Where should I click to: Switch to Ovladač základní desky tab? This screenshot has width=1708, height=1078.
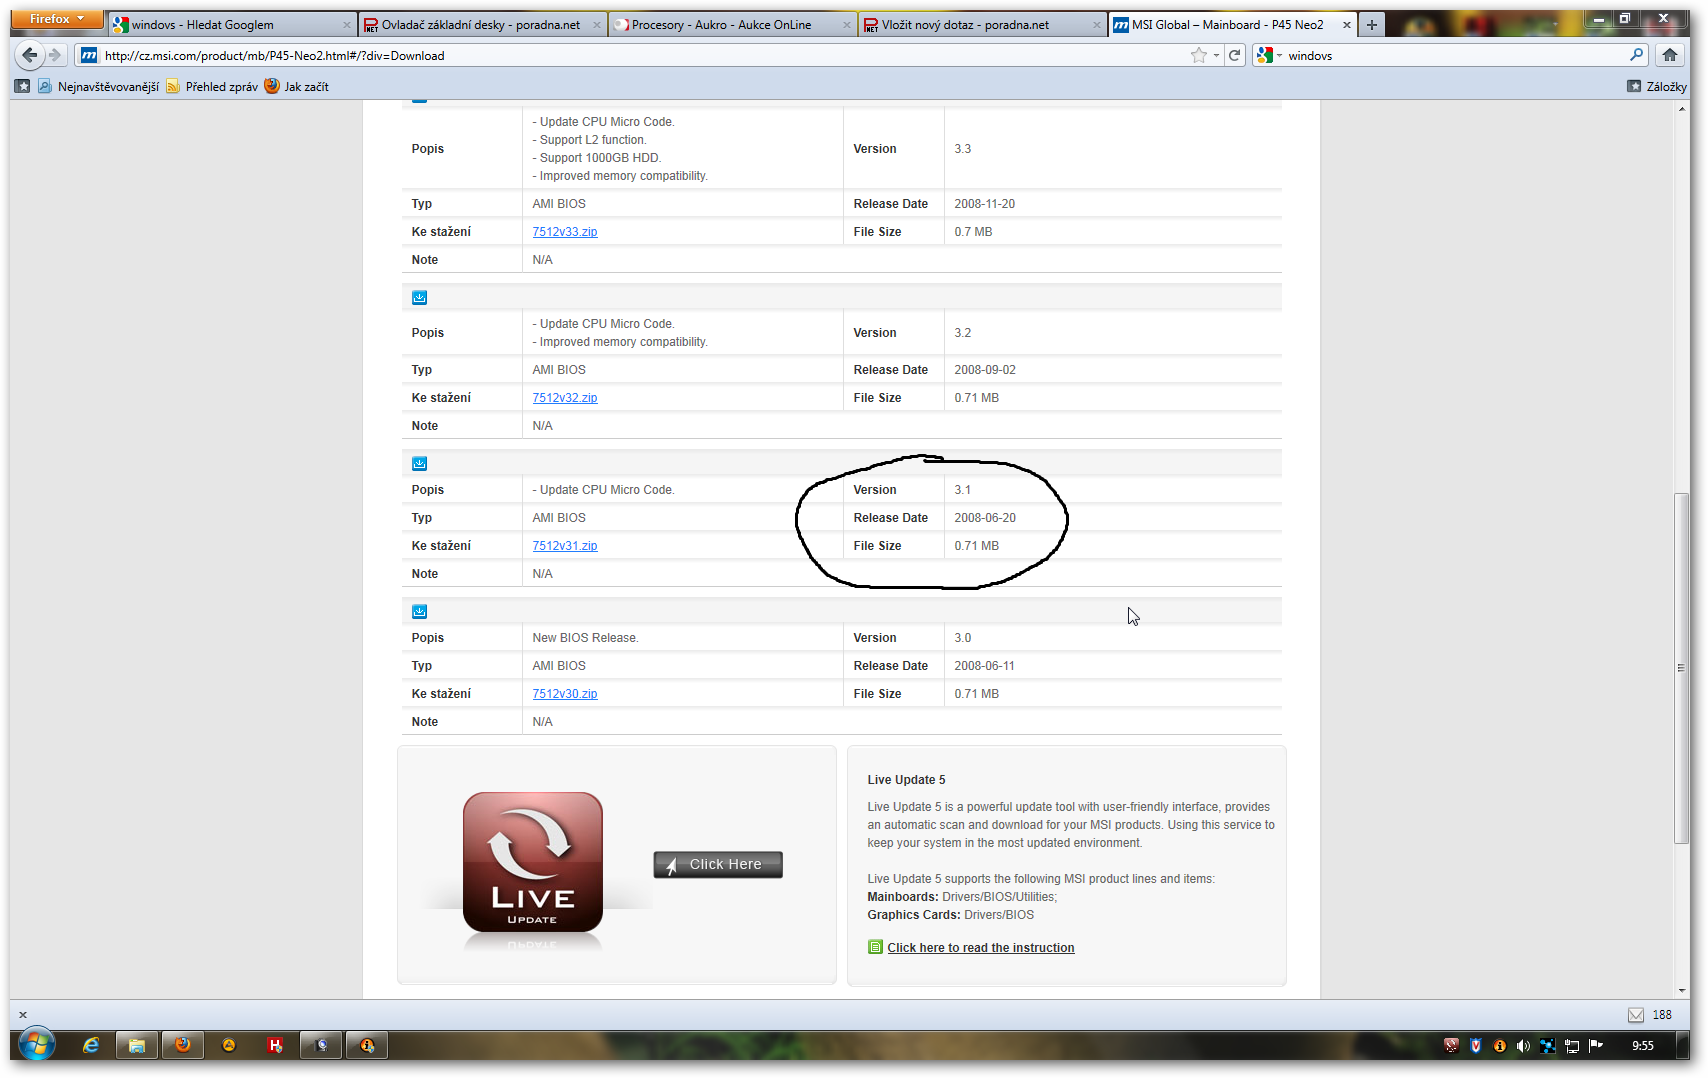point(480,25)
